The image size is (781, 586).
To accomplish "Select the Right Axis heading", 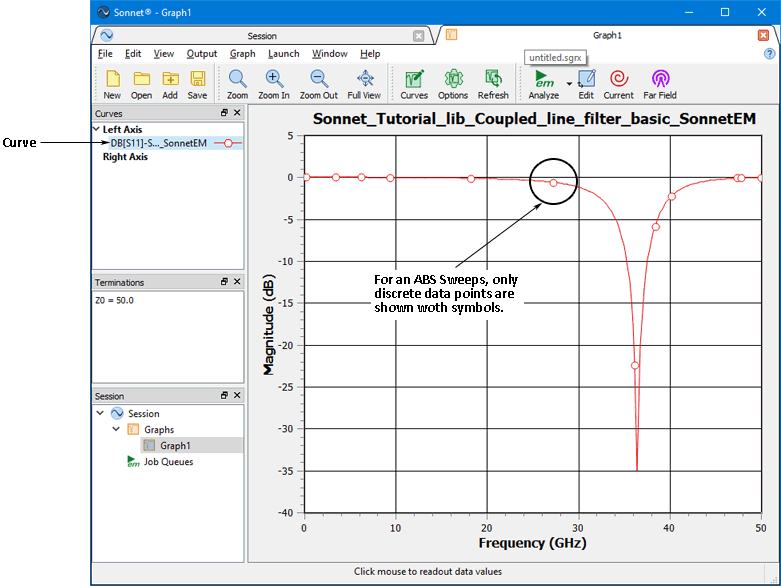I will click(125, 157).
